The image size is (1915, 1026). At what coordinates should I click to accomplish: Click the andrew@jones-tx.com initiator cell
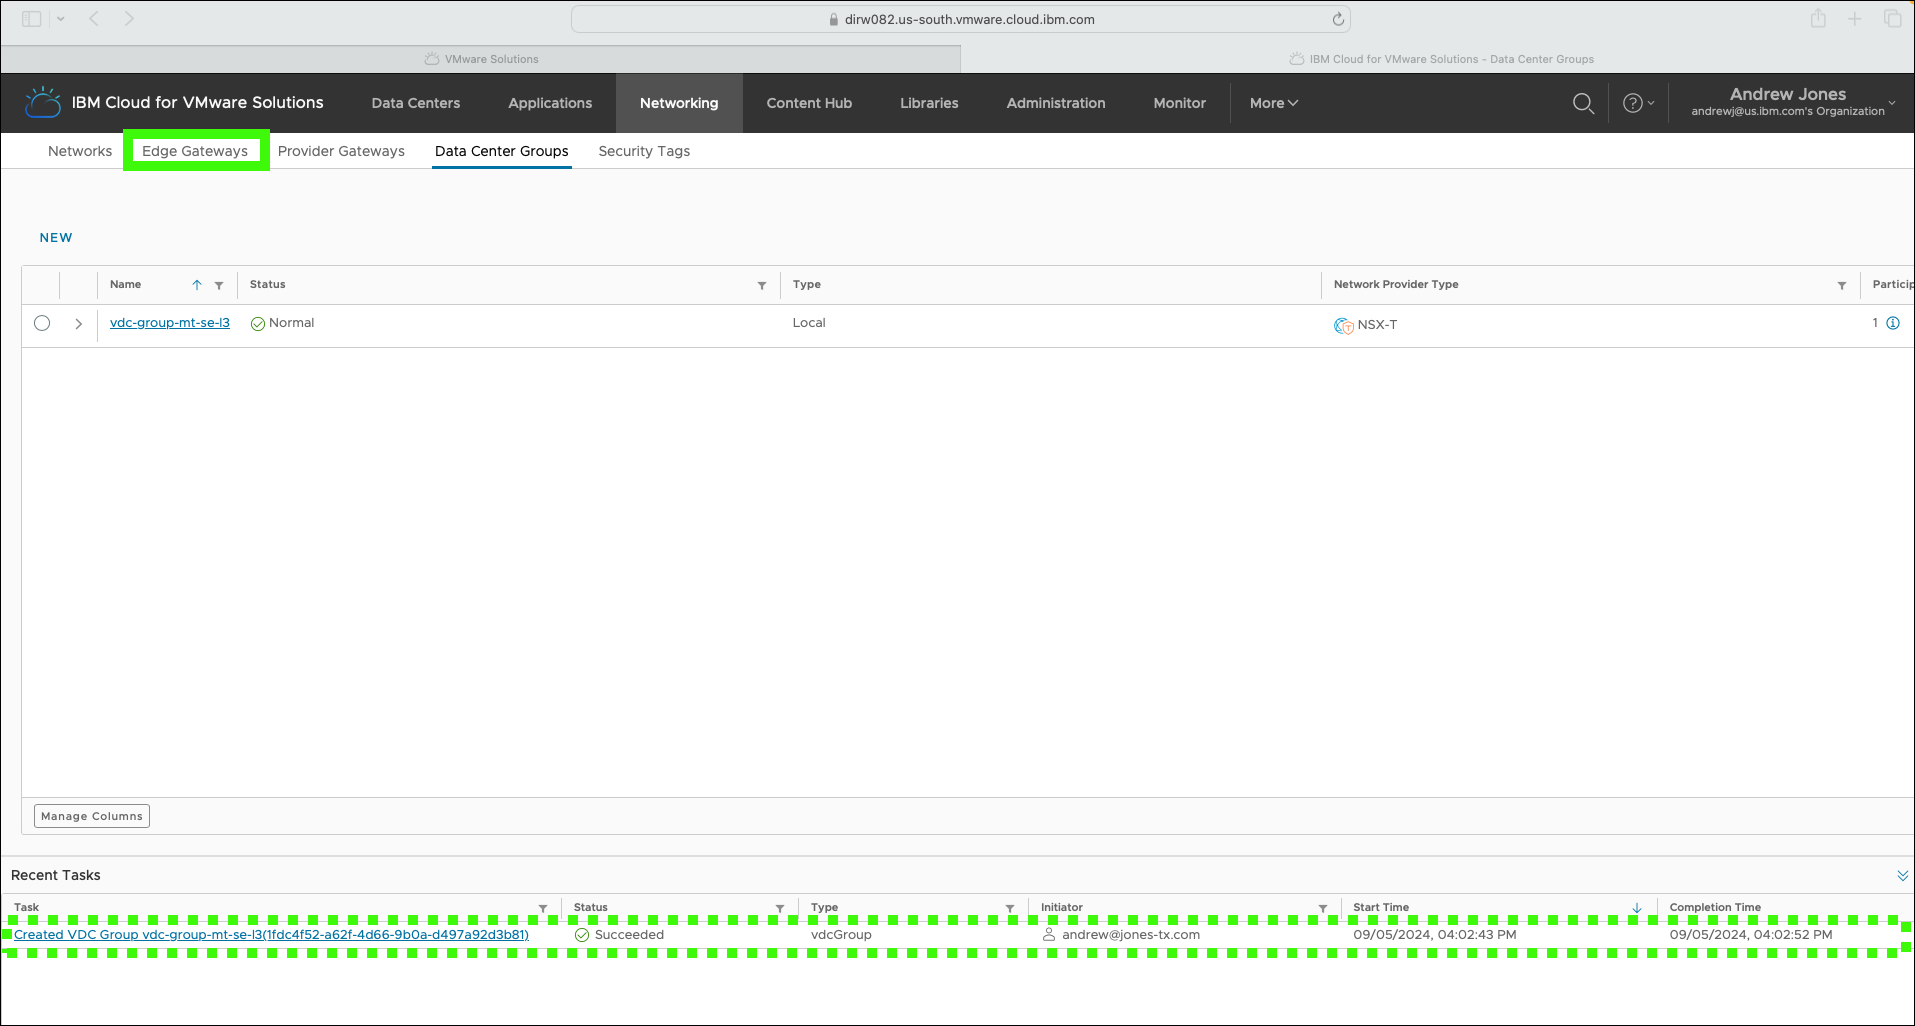click(x=1121, y=935)
